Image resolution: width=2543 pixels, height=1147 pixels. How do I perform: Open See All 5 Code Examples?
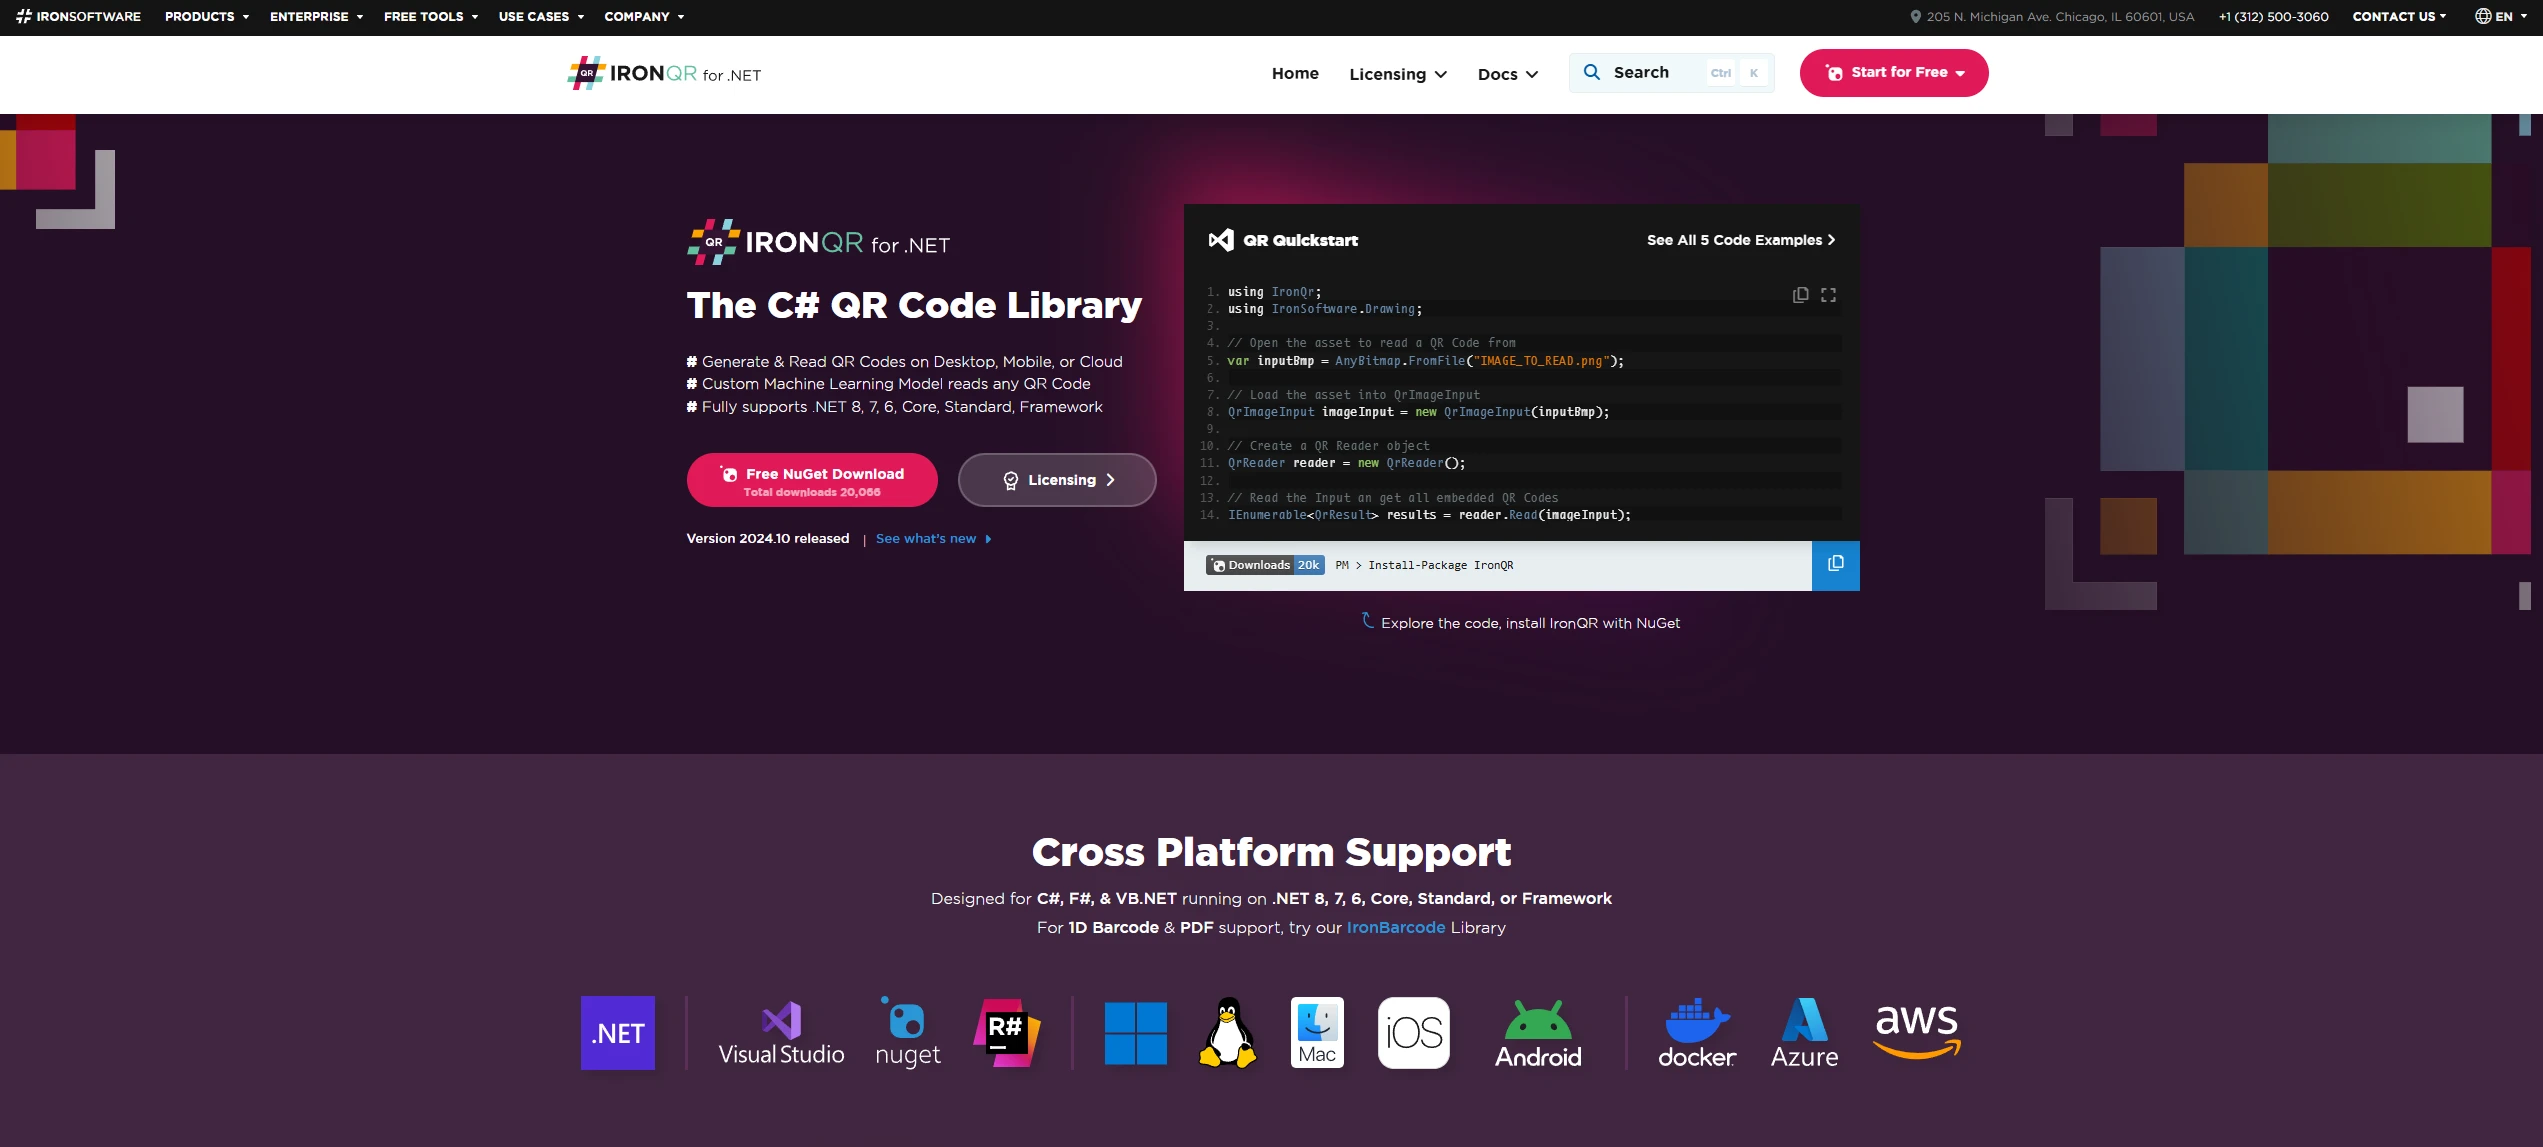point(1740,240)
